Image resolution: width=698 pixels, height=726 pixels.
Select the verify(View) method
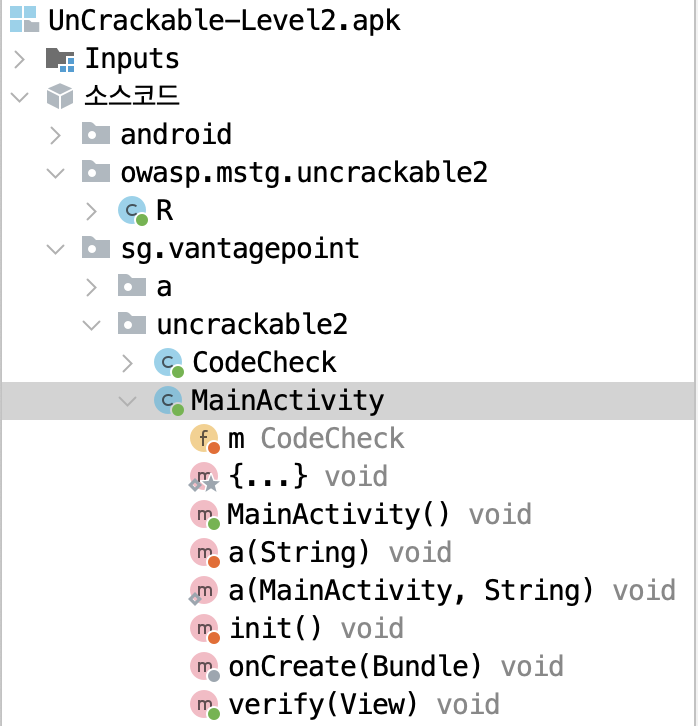(322, 705)
